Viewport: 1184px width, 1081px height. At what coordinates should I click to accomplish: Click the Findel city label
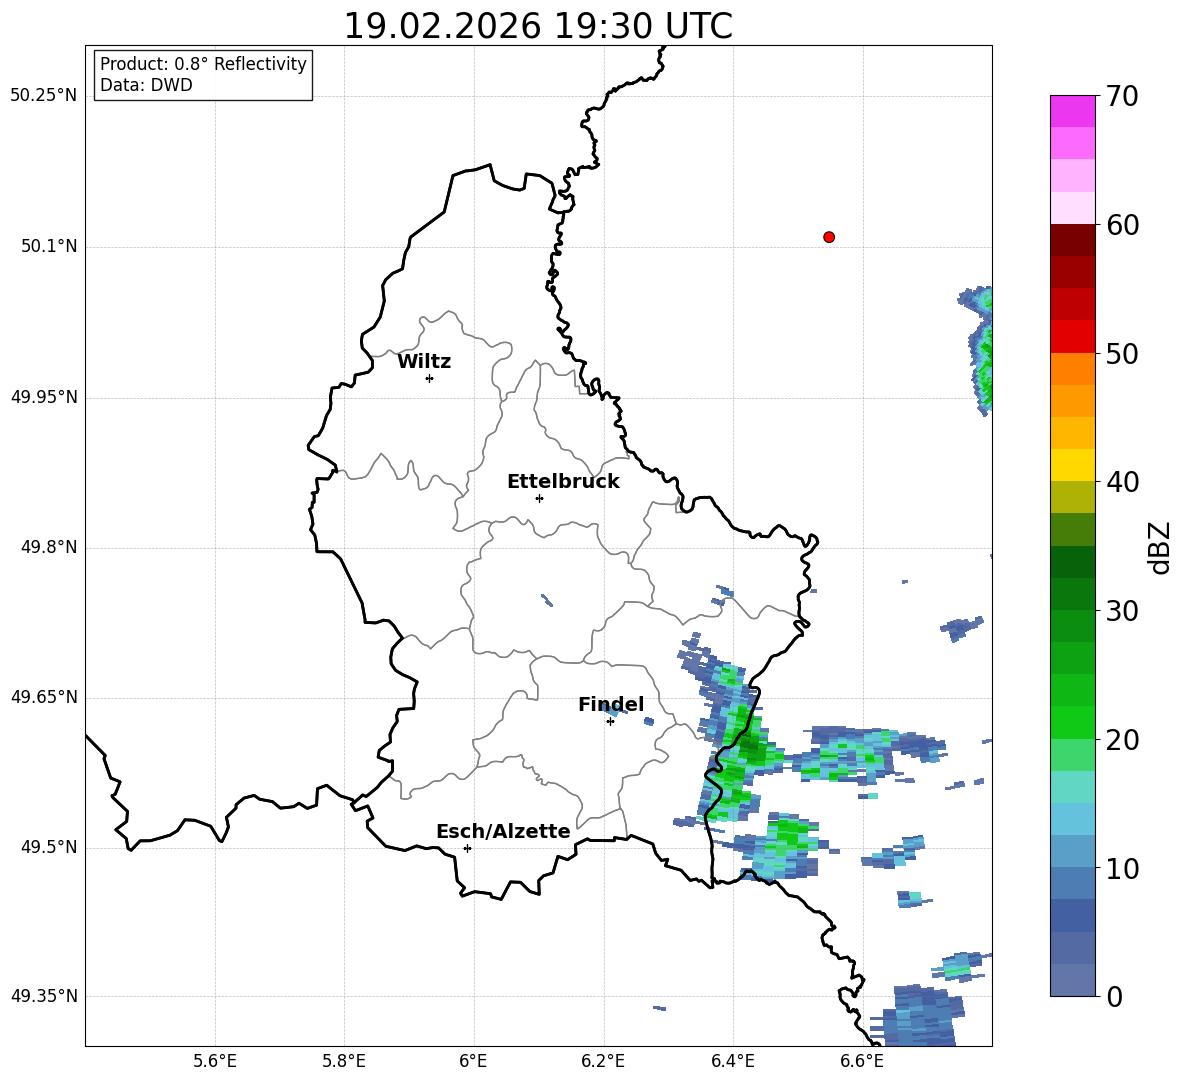click(x=611, y=704)
